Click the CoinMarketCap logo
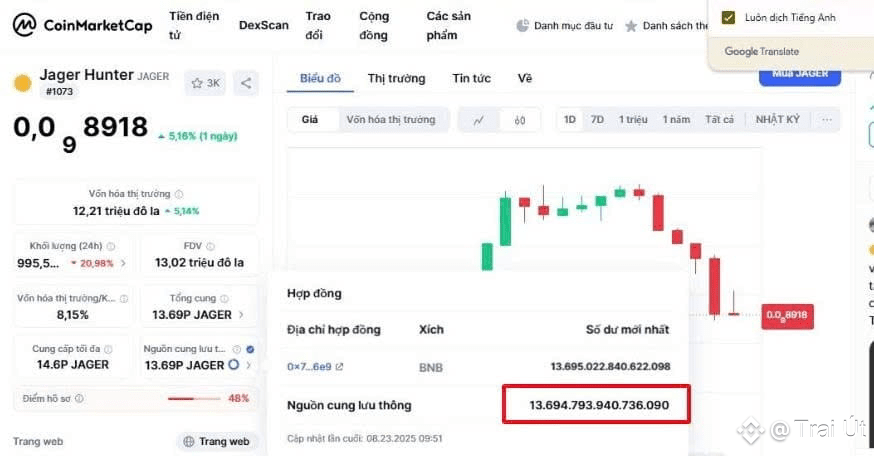The width and height of the screenshot is (874, 456). point(82,25)
